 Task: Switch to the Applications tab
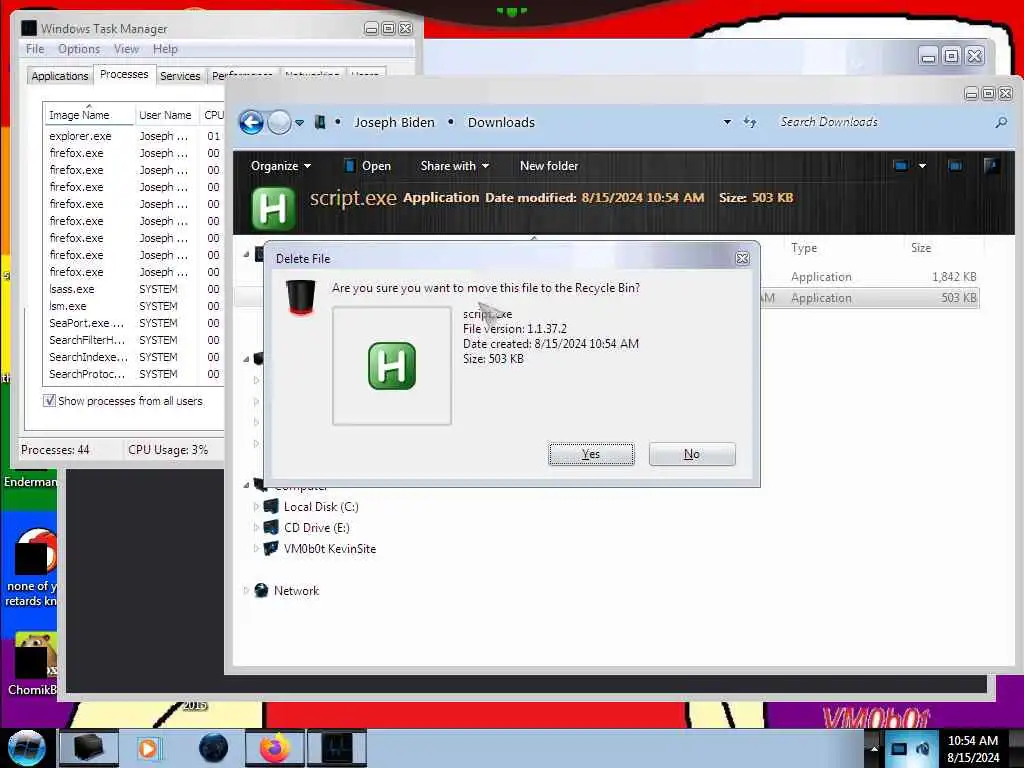59,76
